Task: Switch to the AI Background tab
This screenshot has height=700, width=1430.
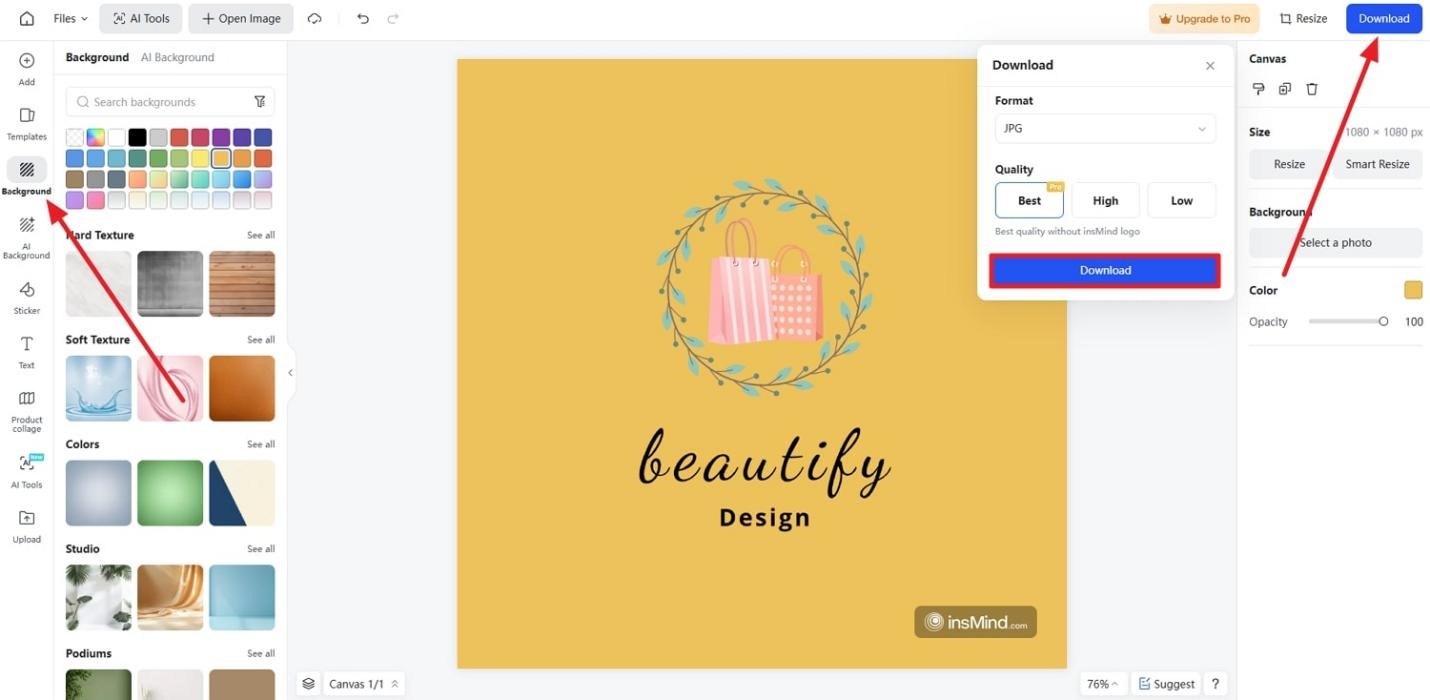Action: click(x=178, y=57)
